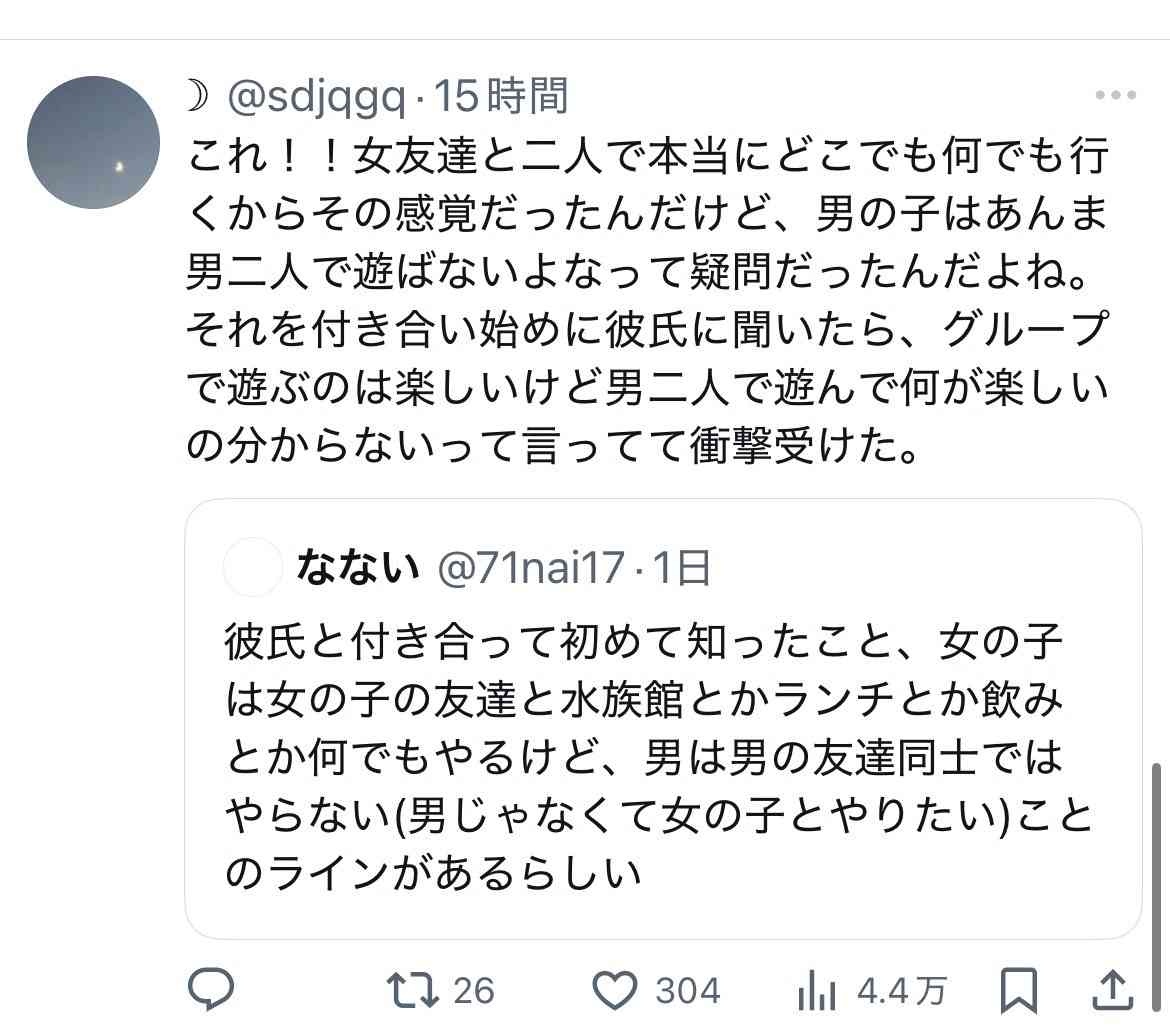
Task: Tap the crescent moon display name
Action: pyautogui.click(x=198, y=97)
